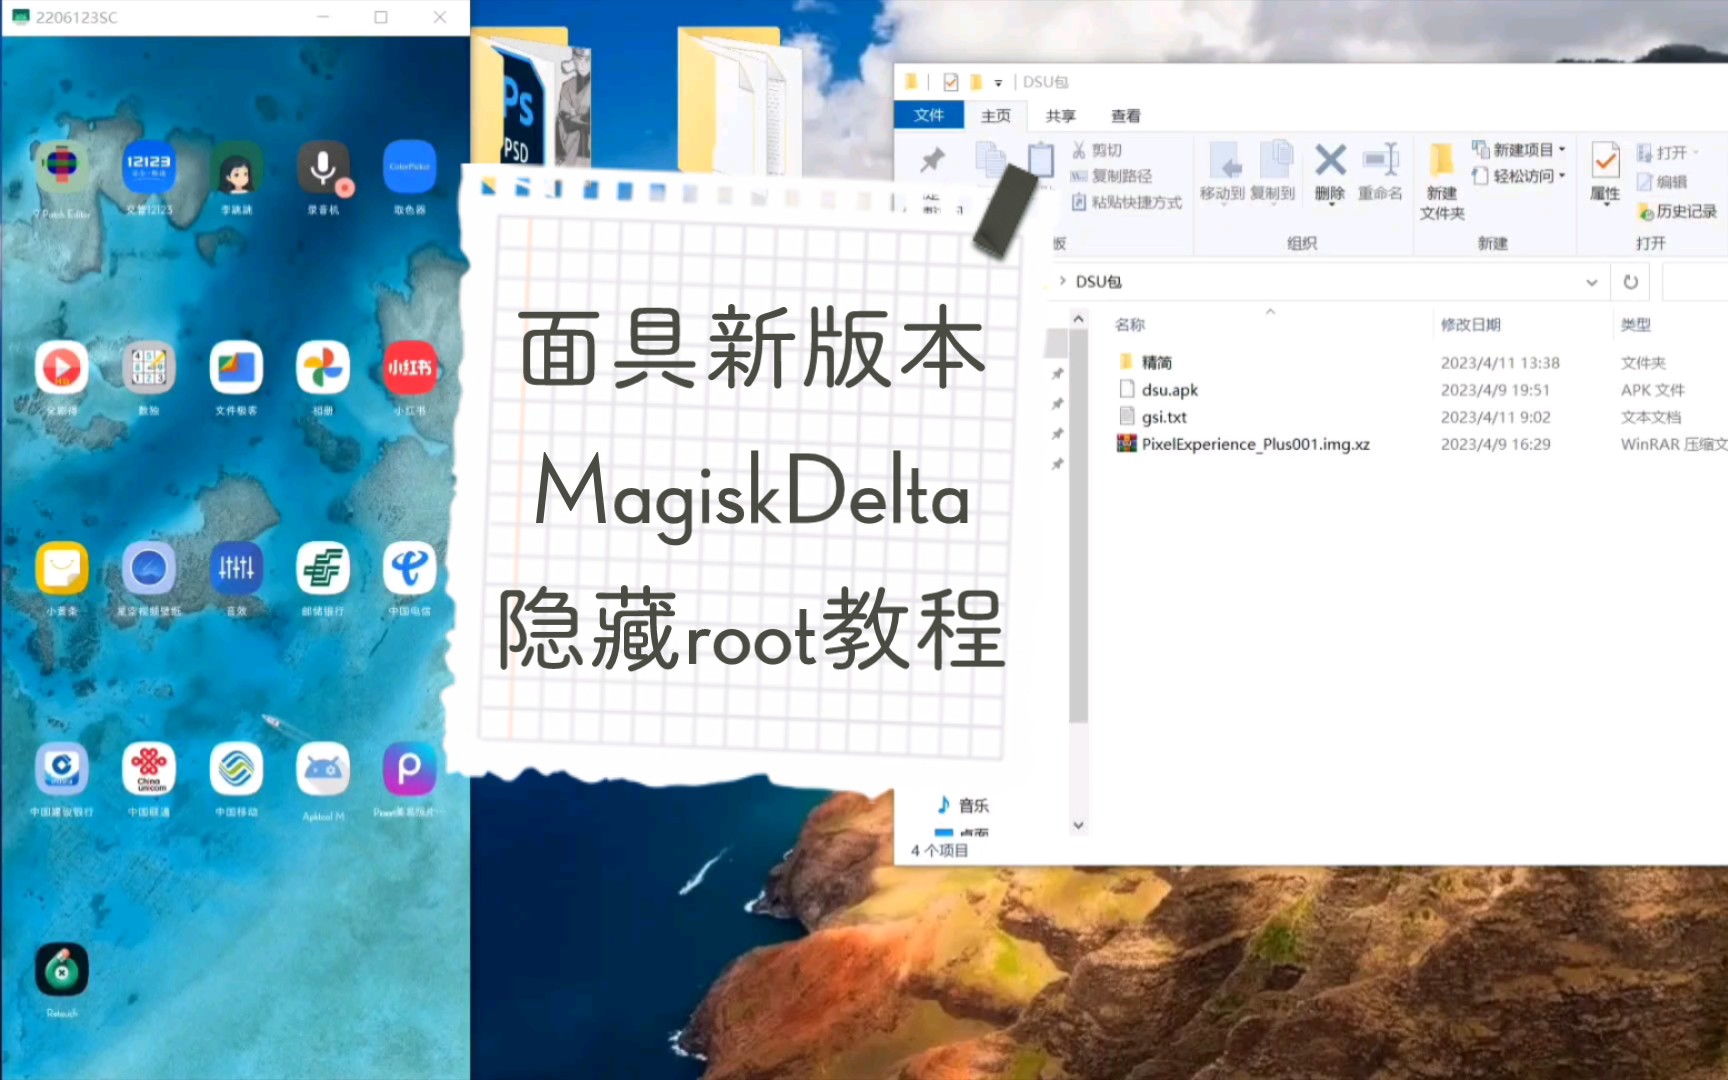Launch the 音效 equalizer app
1728x1080 pixels.
click(x=236, y=568)
